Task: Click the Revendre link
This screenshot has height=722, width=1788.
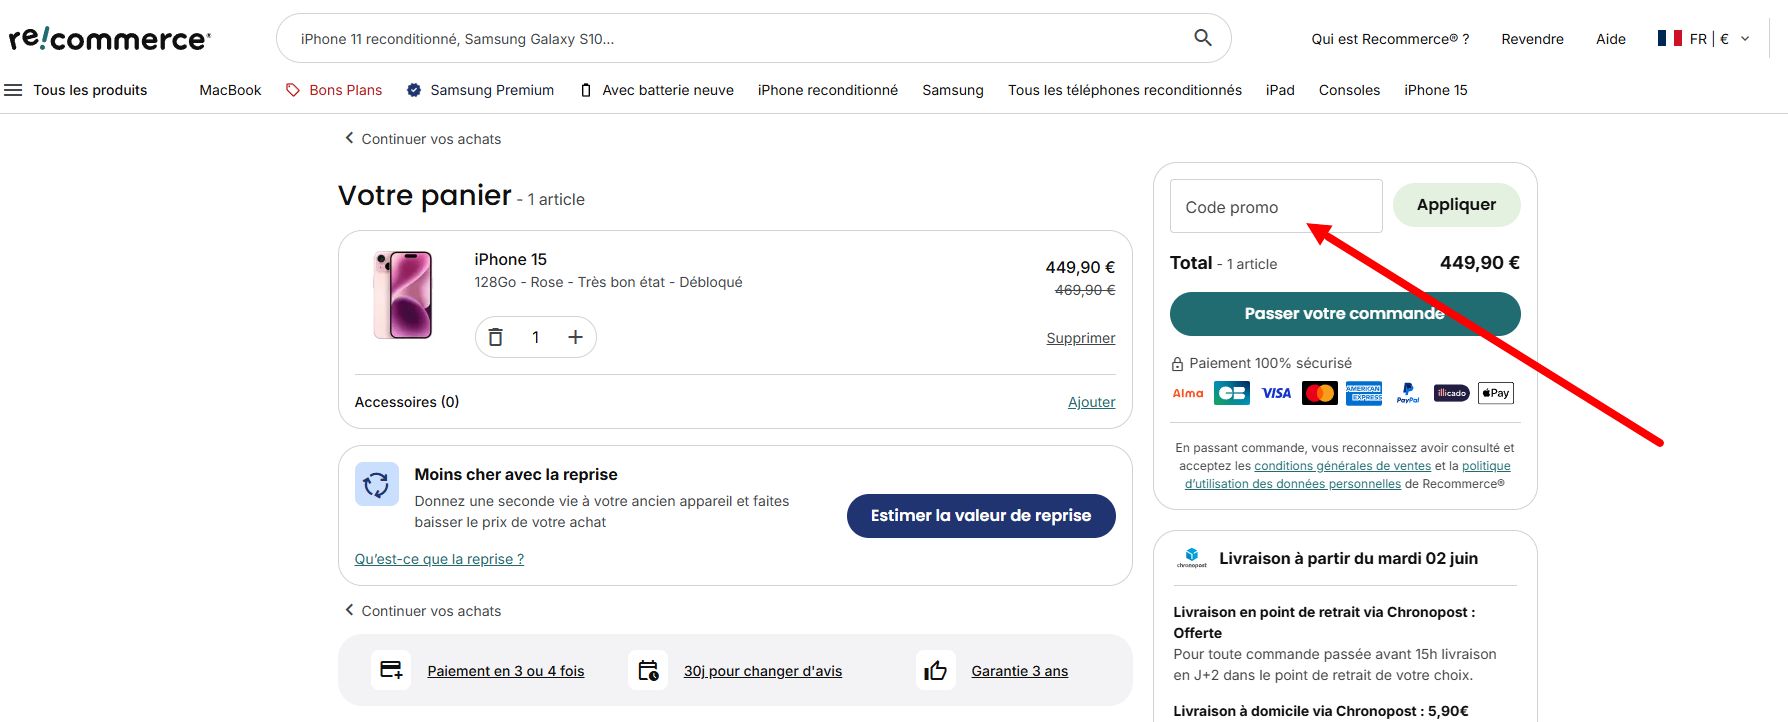Action: click(x=1532, y=39)
